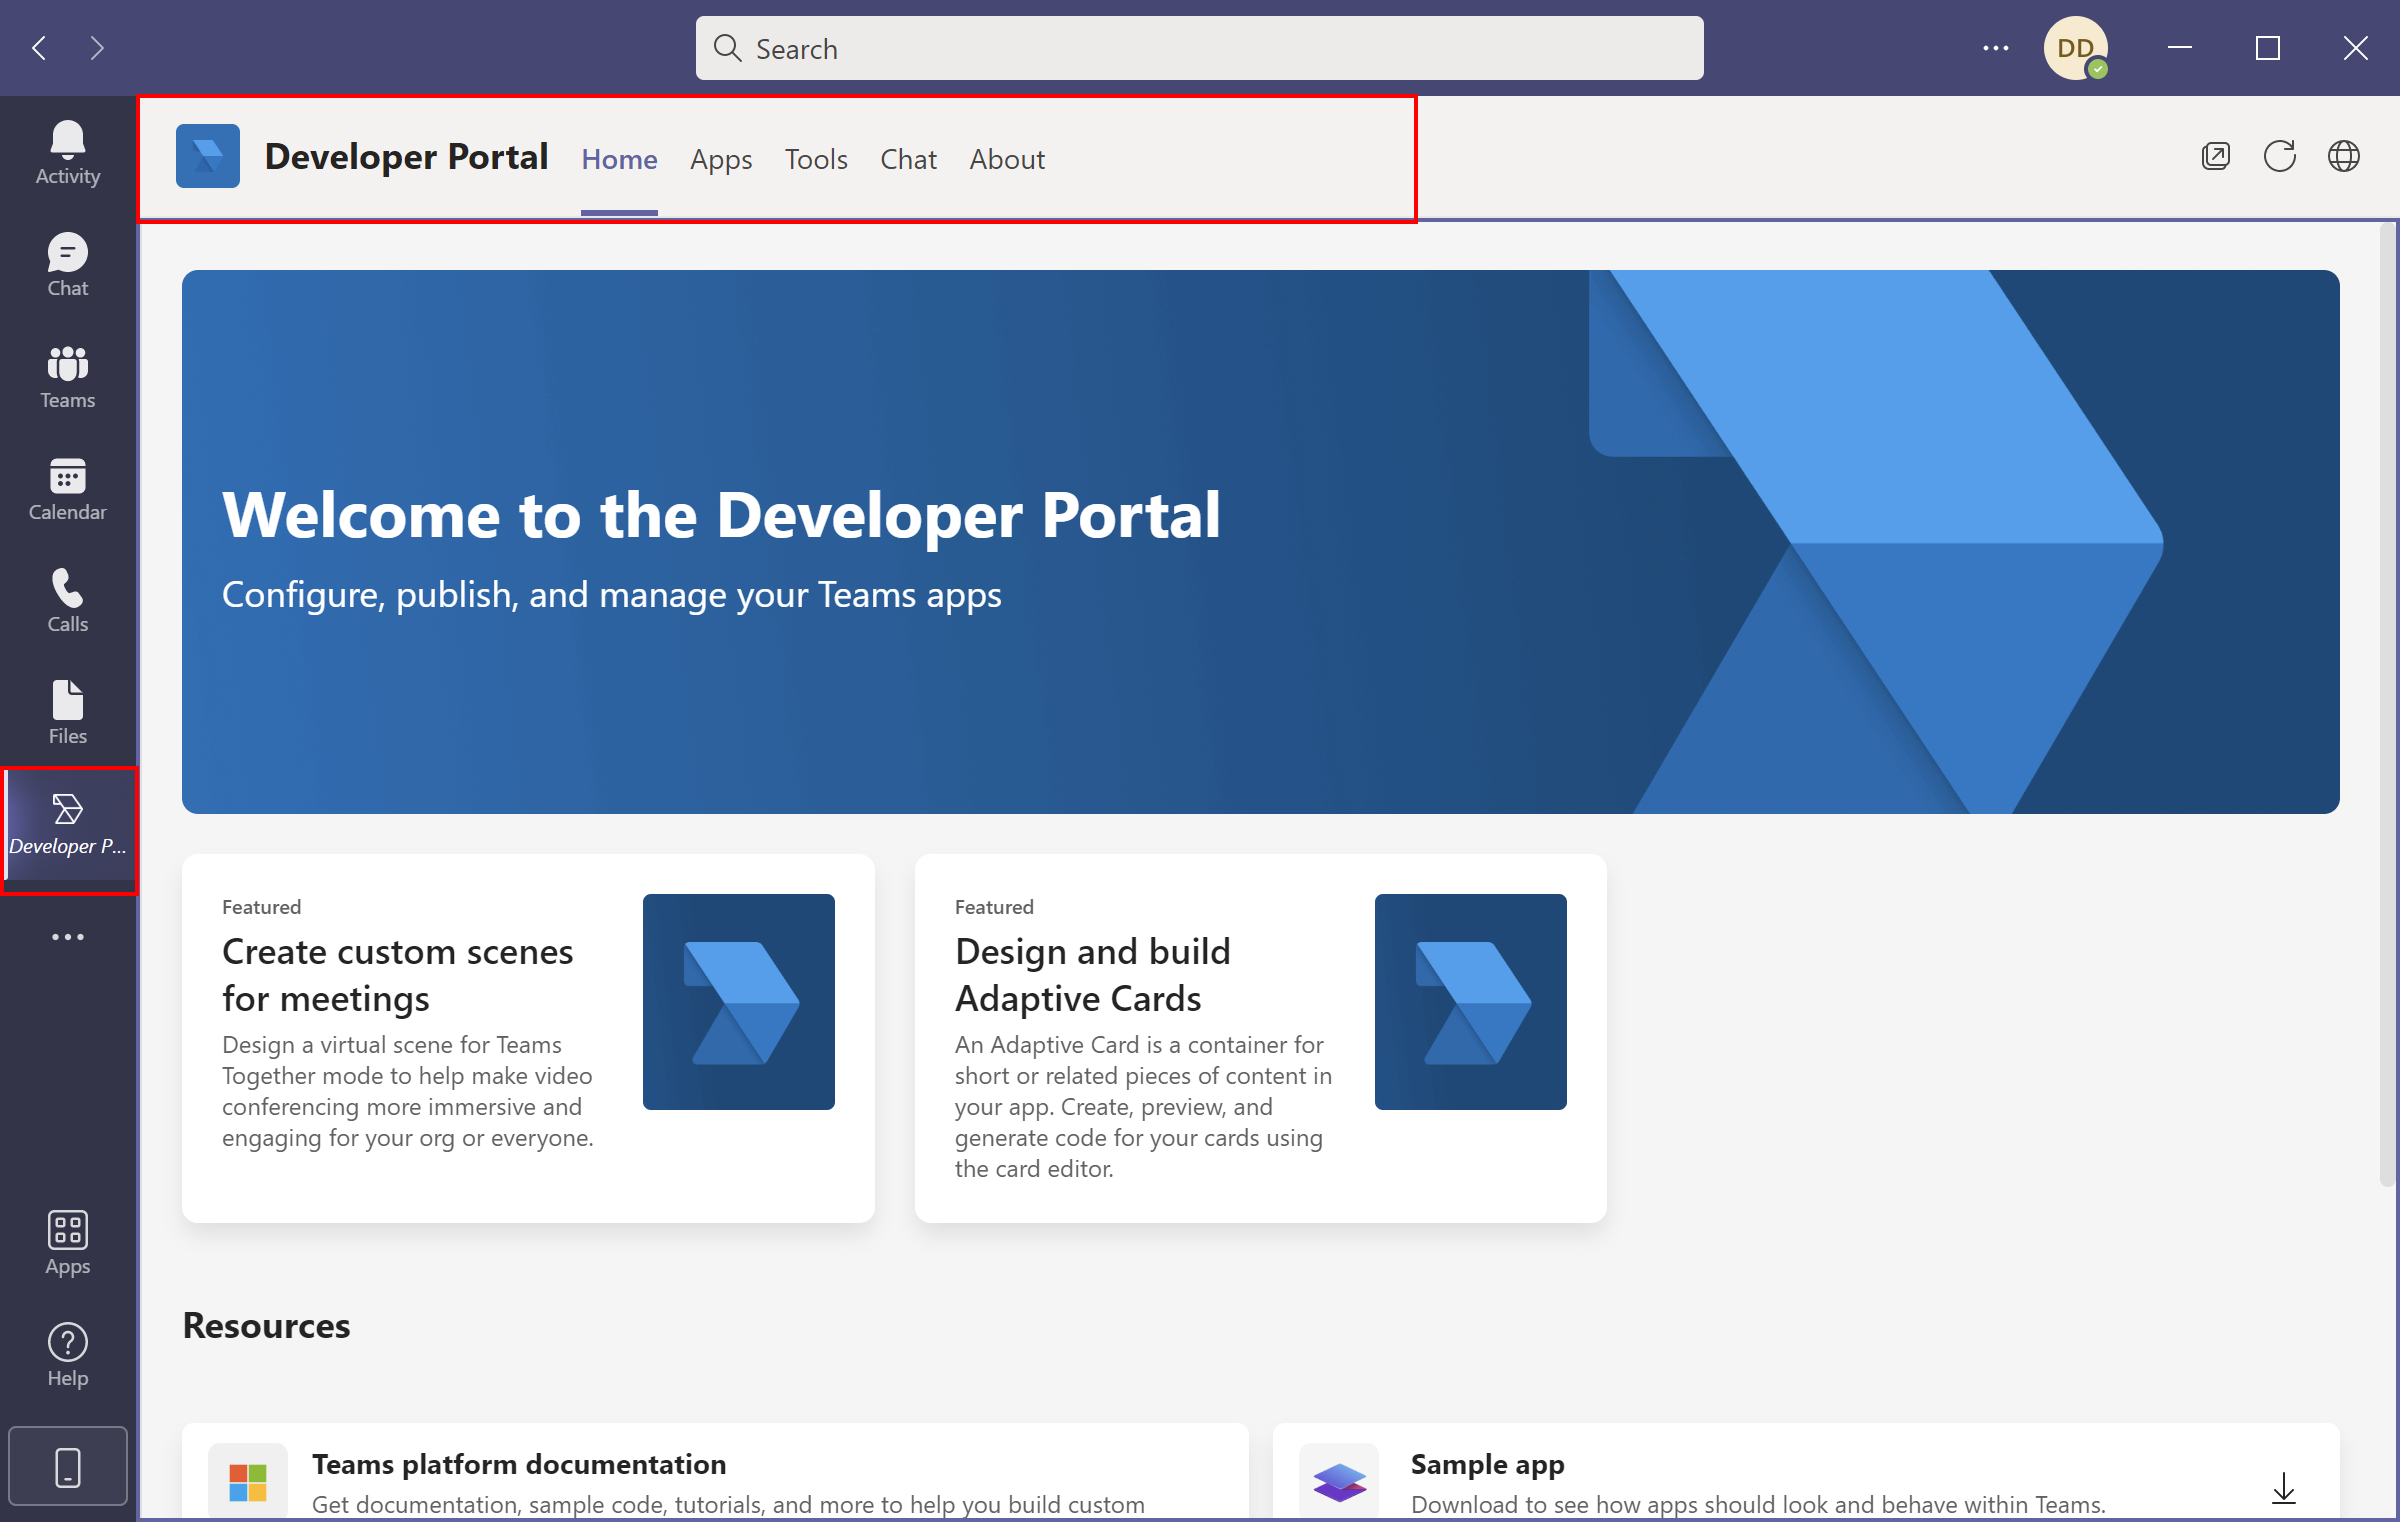Click the pop-out app icon
2400x1522 pixels.
pos(2215,157)
